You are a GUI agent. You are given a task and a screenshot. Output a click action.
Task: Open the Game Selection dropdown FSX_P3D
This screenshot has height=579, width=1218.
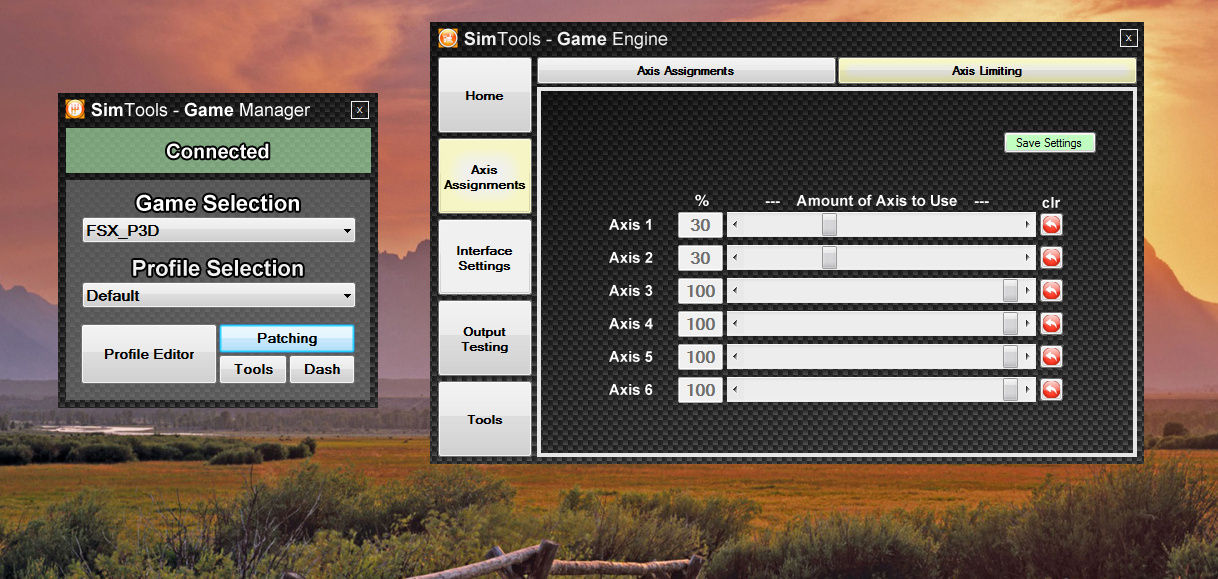tap(218, 231)
